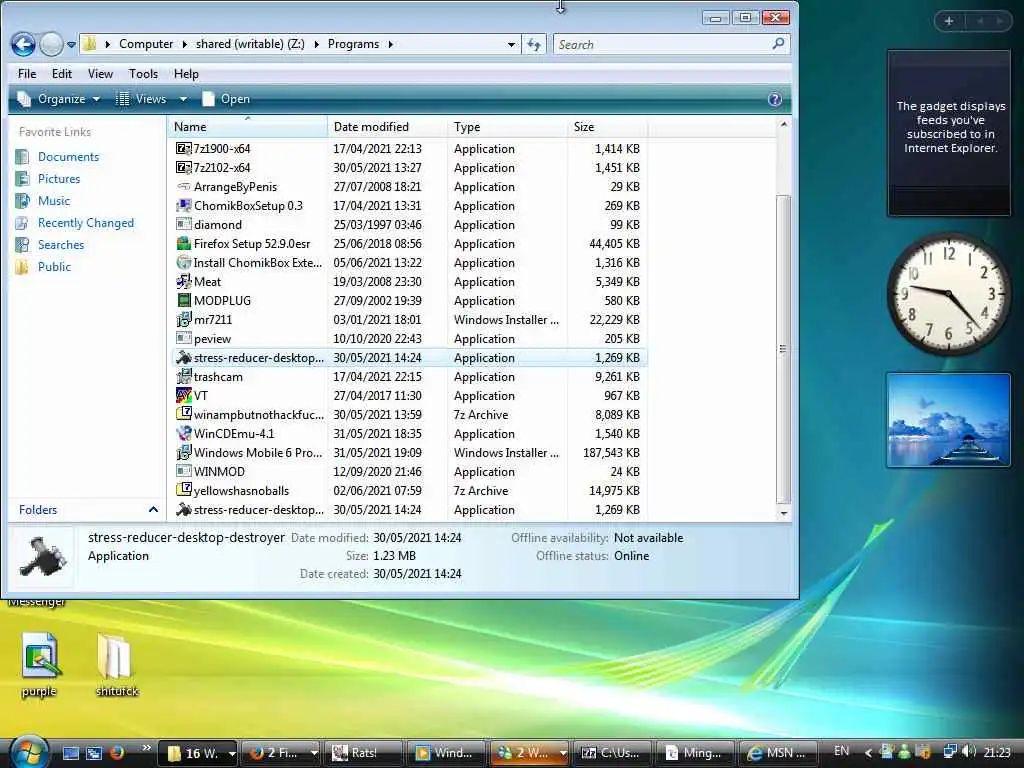The height and width of the screenshot is (768, 1024).
Task: Sort by Type column header
Action: pos(507,127)
